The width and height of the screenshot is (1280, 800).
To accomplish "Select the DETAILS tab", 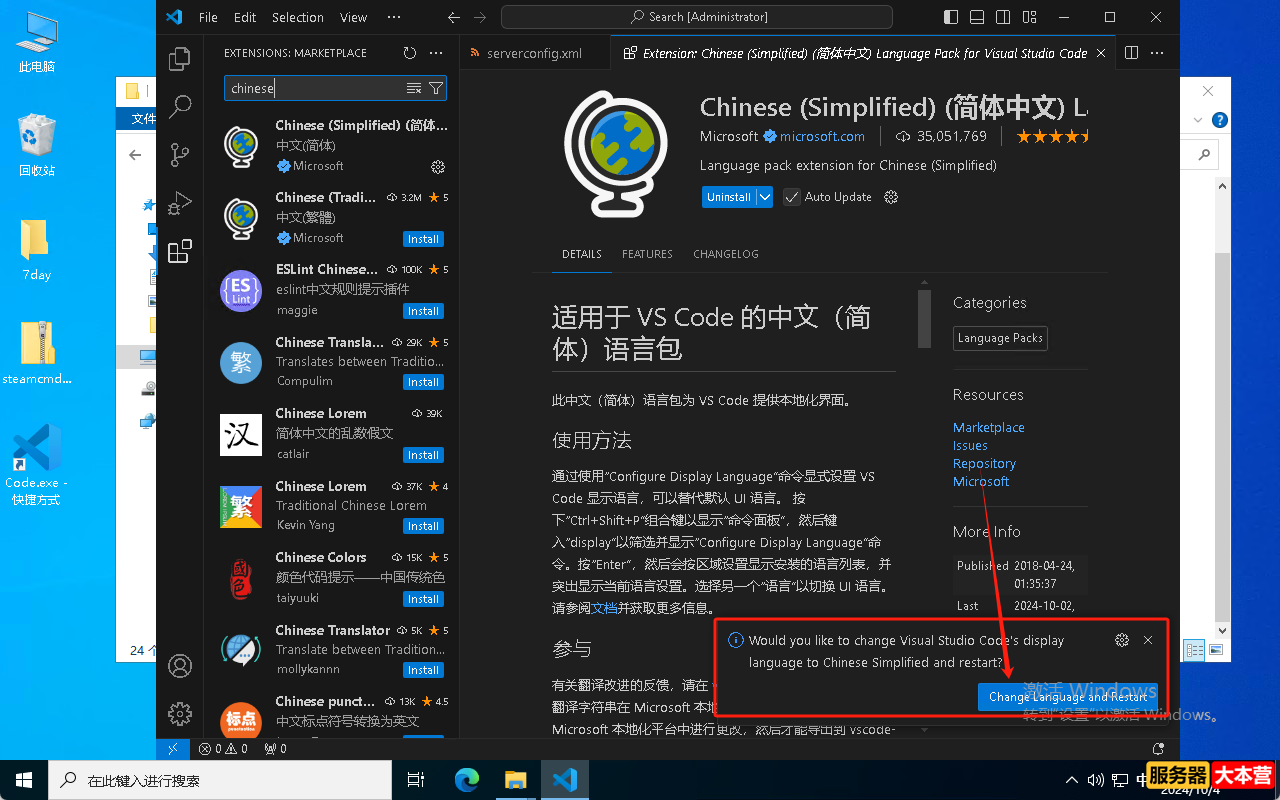I will (x=582, y=254).
